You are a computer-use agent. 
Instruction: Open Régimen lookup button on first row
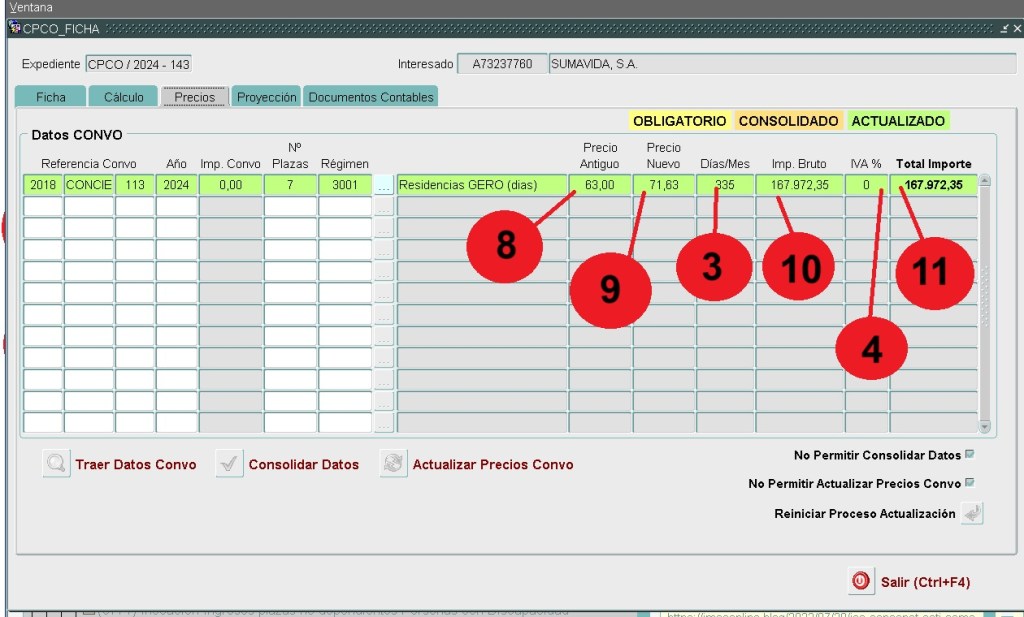pyautogui.click(x=384, y=185)
